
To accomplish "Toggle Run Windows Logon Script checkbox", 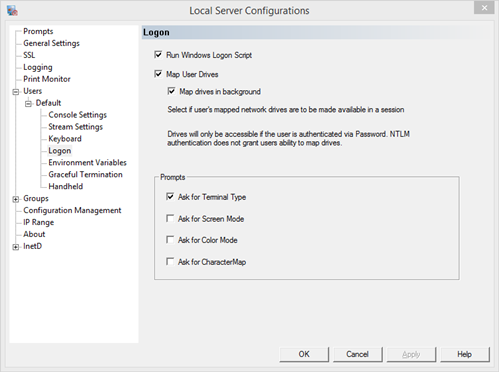I will (158, 55).
